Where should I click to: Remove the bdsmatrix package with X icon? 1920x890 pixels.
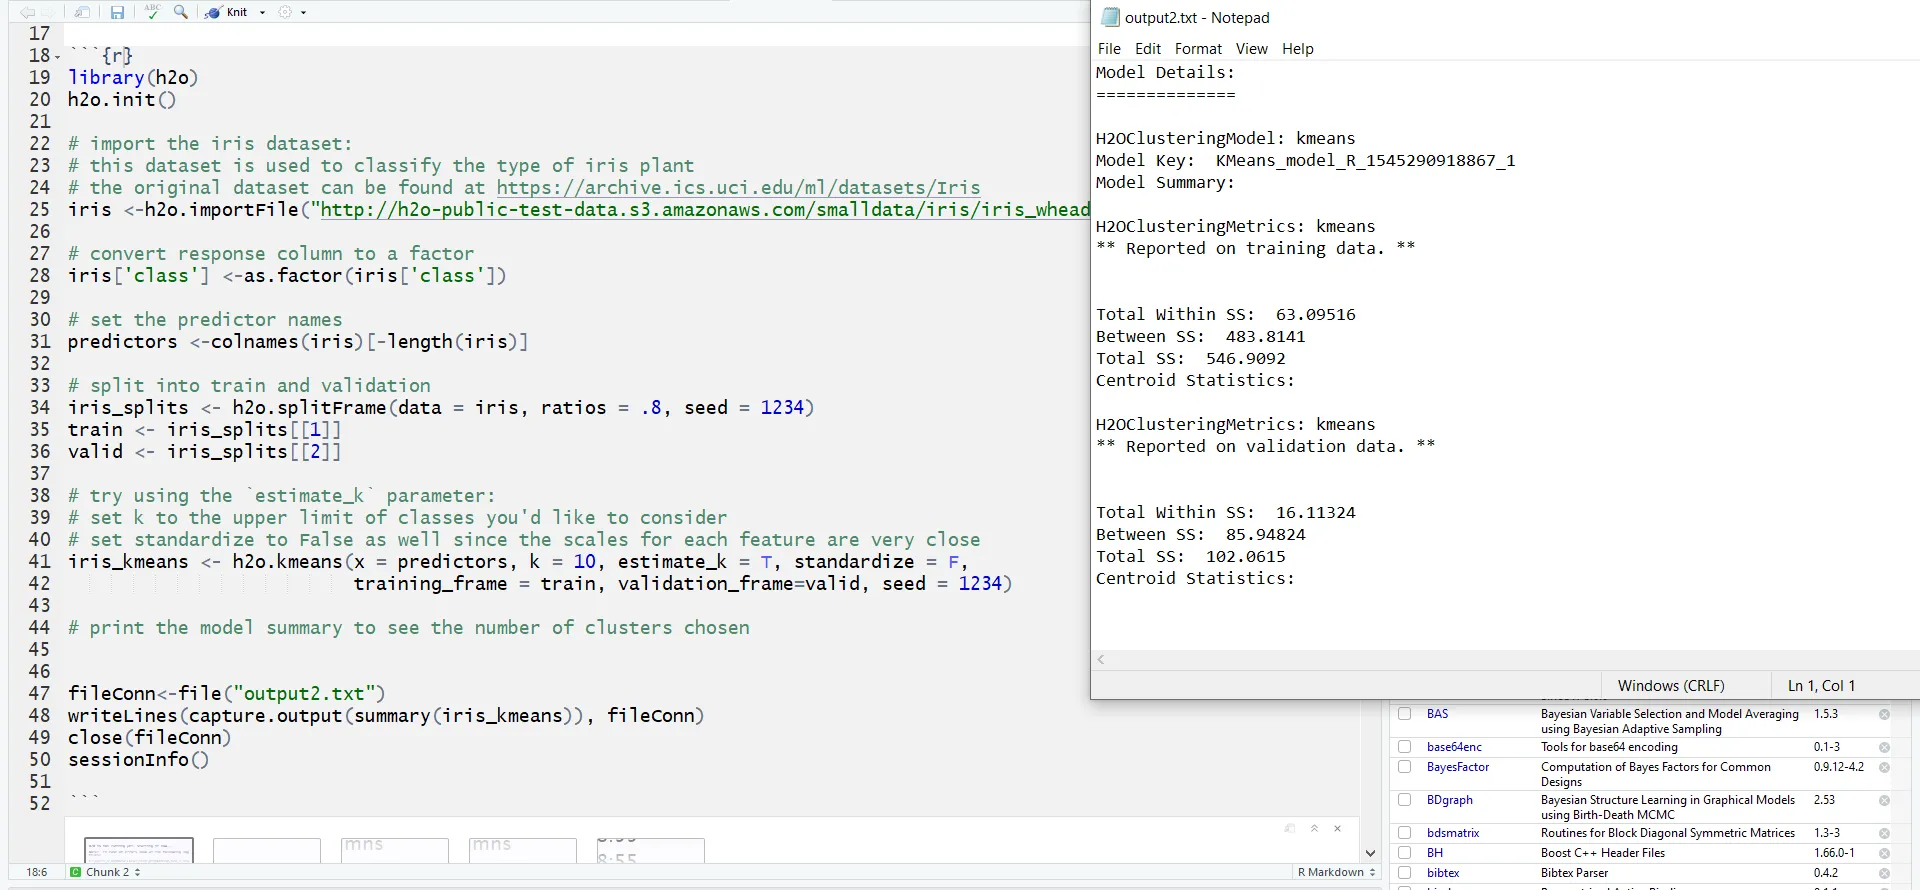coord(1884,833)
